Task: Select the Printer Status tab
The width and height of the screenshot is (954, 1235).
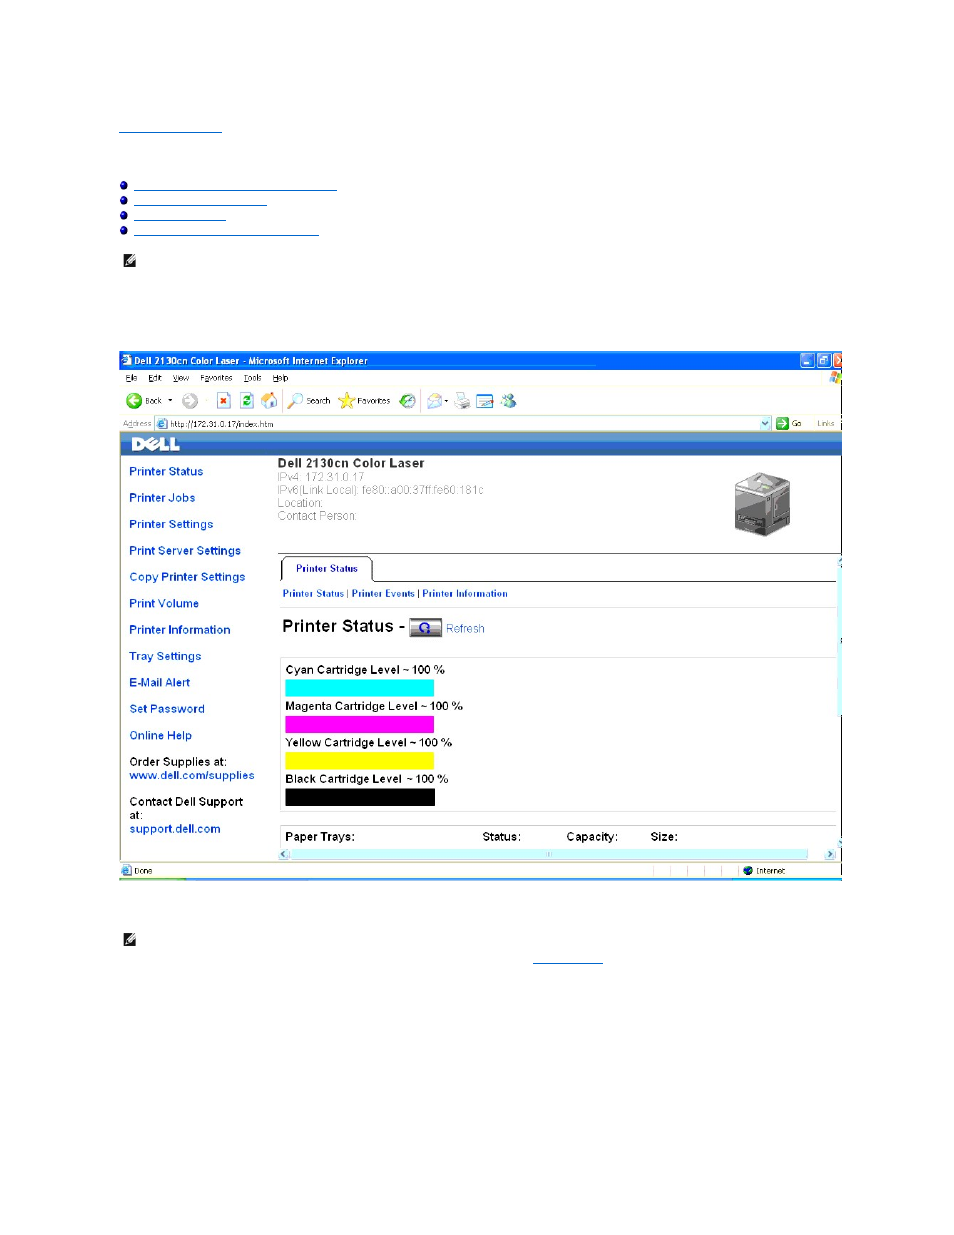Action: 327,569
